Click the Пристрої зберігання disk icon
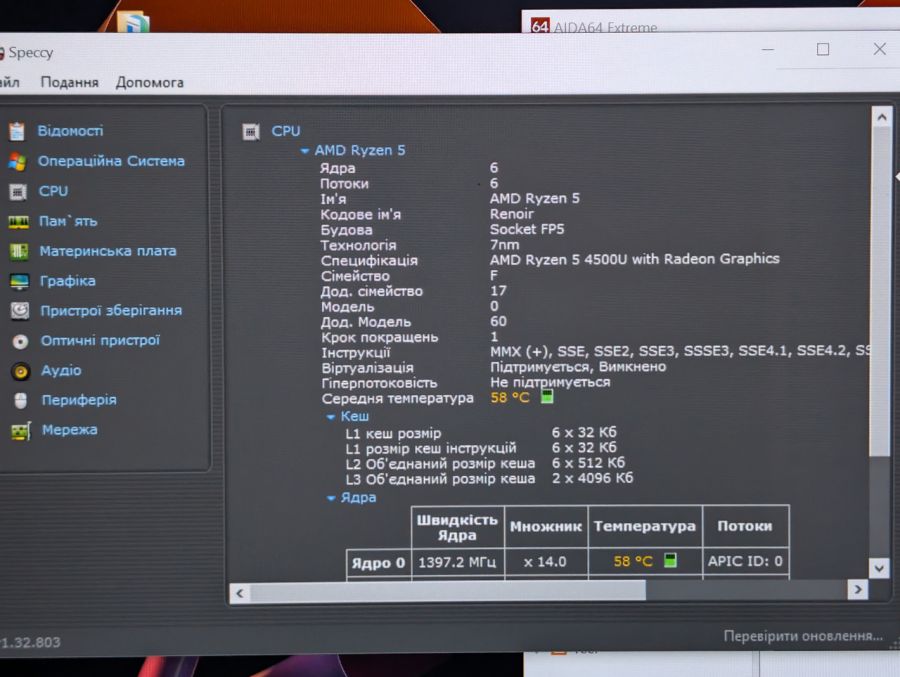The image size is (900, 677). (20, 311)
